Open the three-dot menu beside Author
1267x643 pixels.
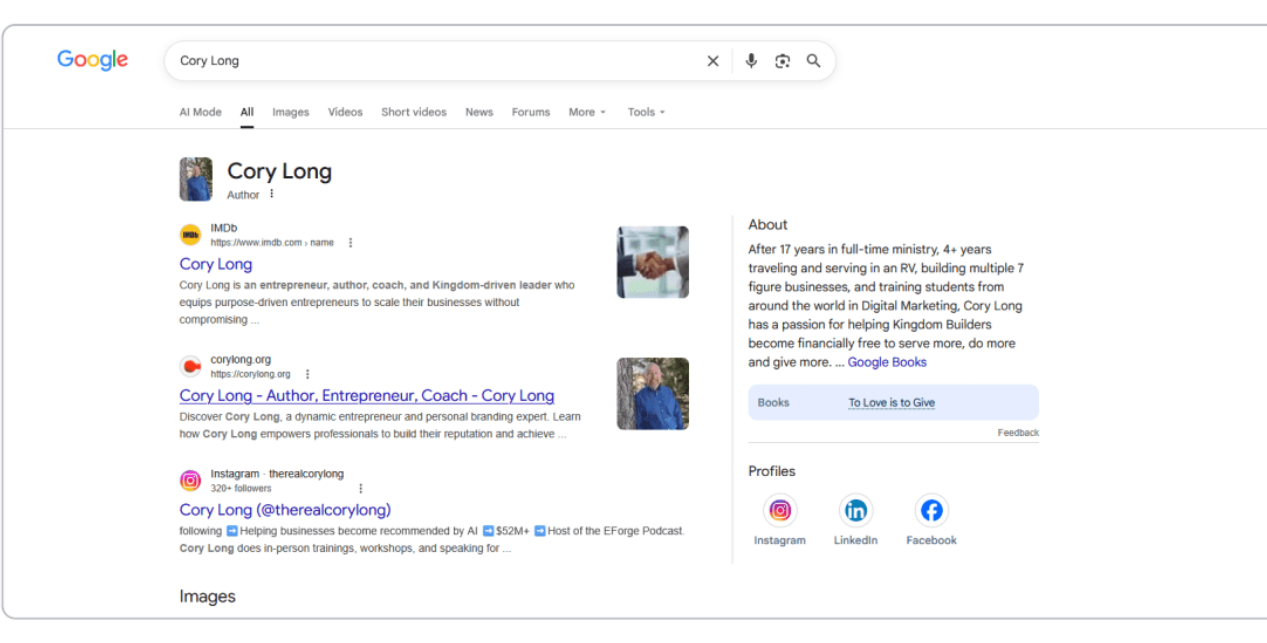pos(271,194)
